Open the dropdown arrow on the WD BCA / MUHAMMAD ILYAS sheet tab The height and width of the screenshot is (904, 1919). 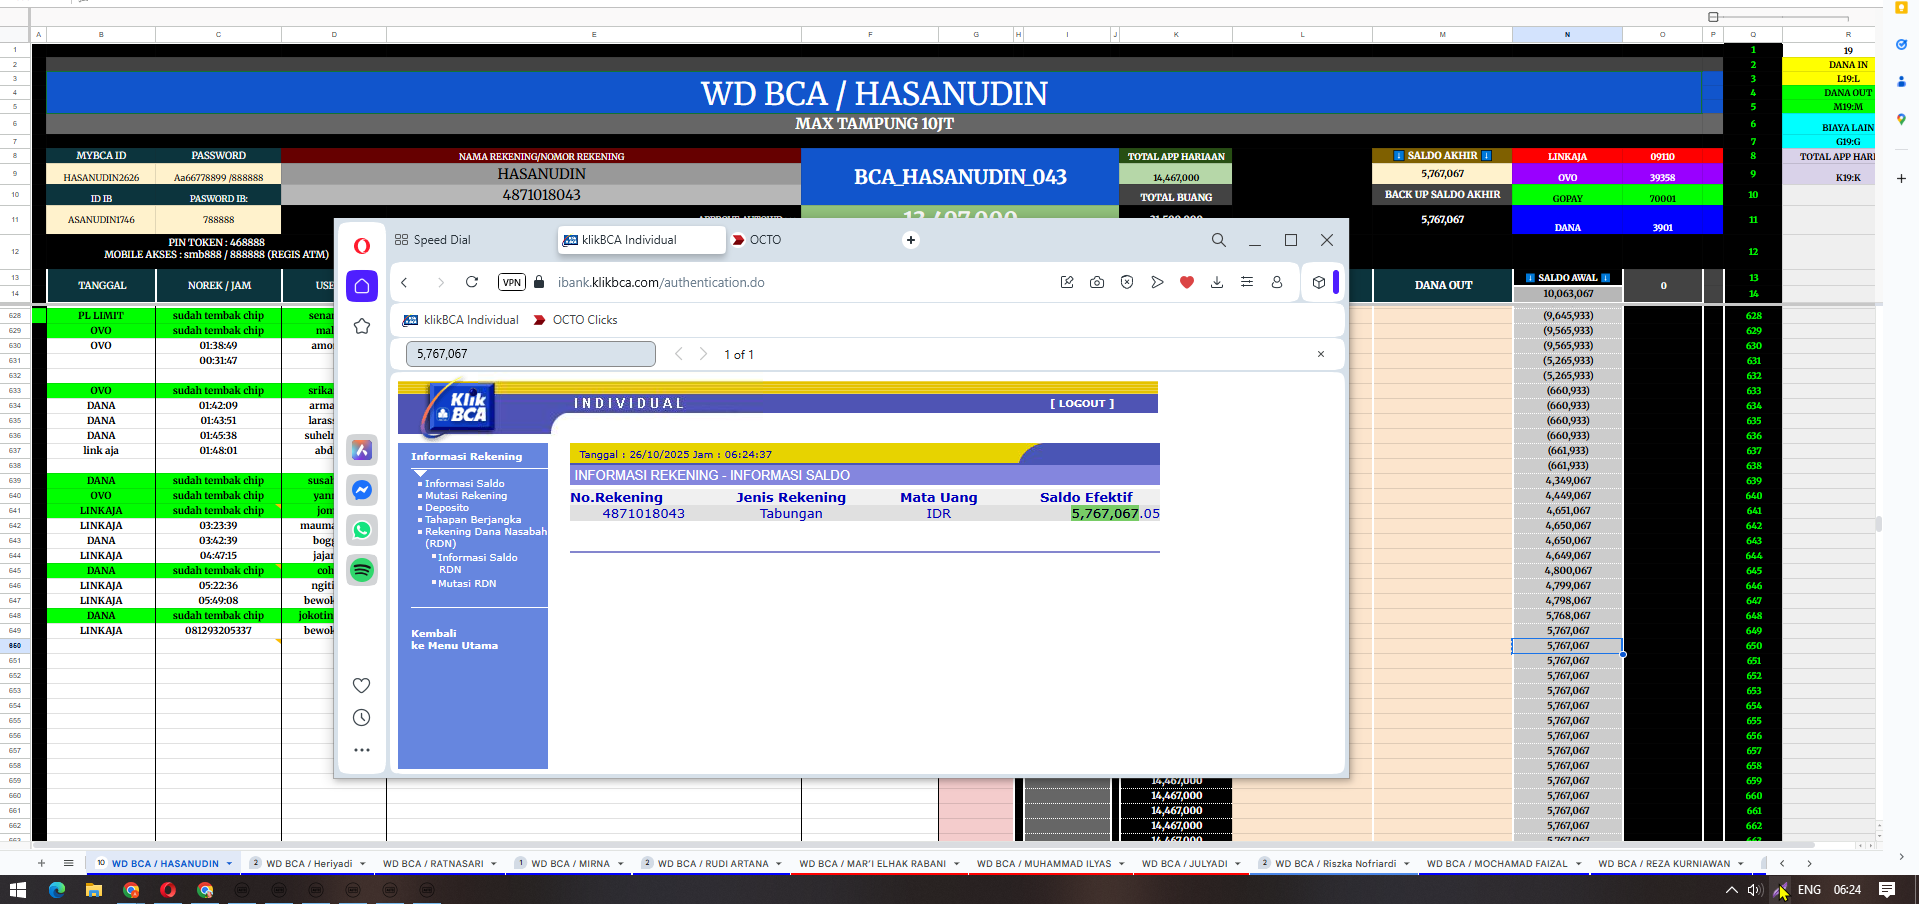point(1121,863)
